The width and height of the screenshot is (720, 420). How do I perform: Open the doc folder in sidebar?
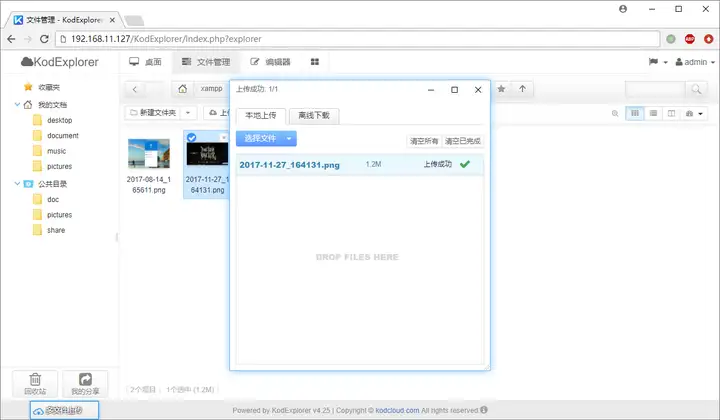(x=53, y=200)
